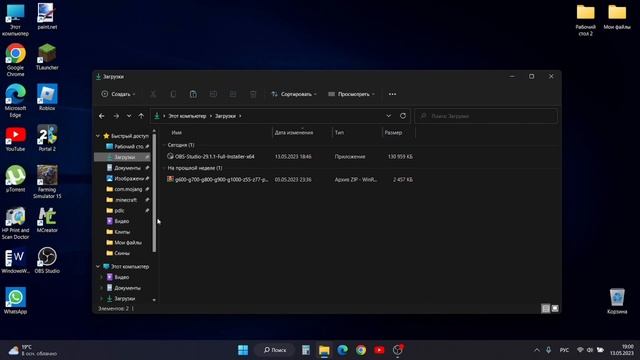This screenshot has height=360, width=640.
Task: Open TLauncher desktop icon
Action: click(47, 57)
